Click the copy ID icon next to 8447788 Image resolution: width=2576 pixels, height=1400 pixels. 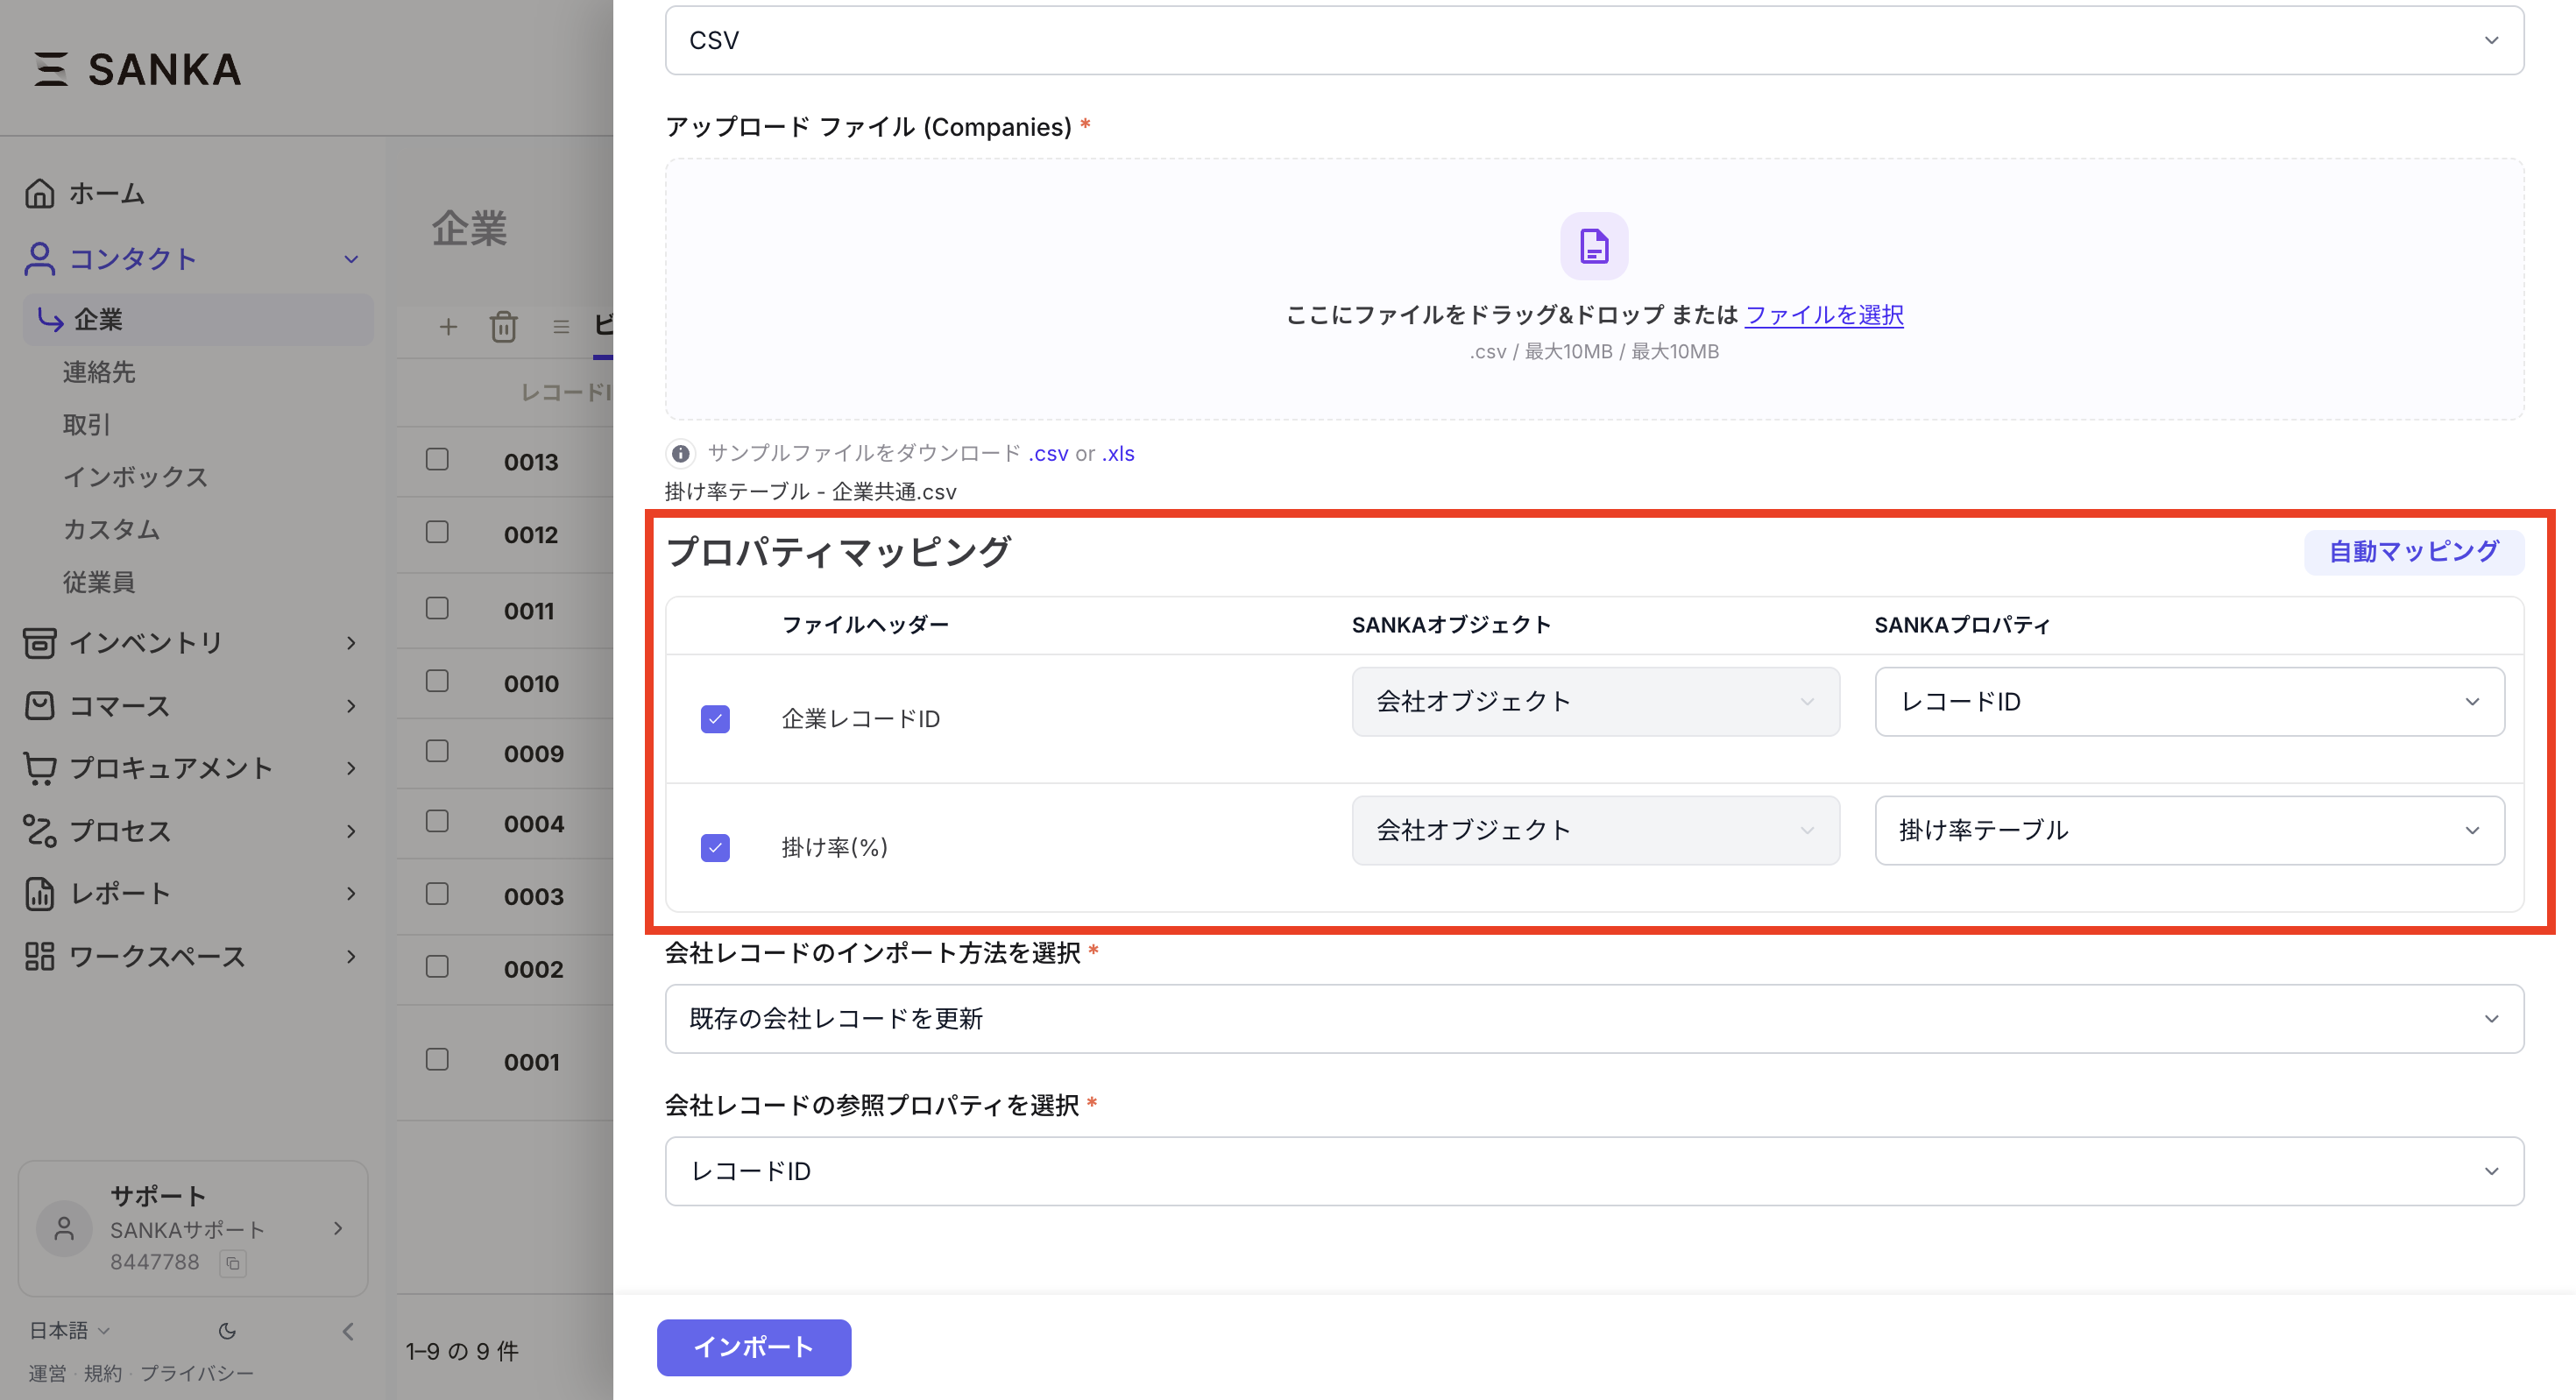tap(233, 1263)
